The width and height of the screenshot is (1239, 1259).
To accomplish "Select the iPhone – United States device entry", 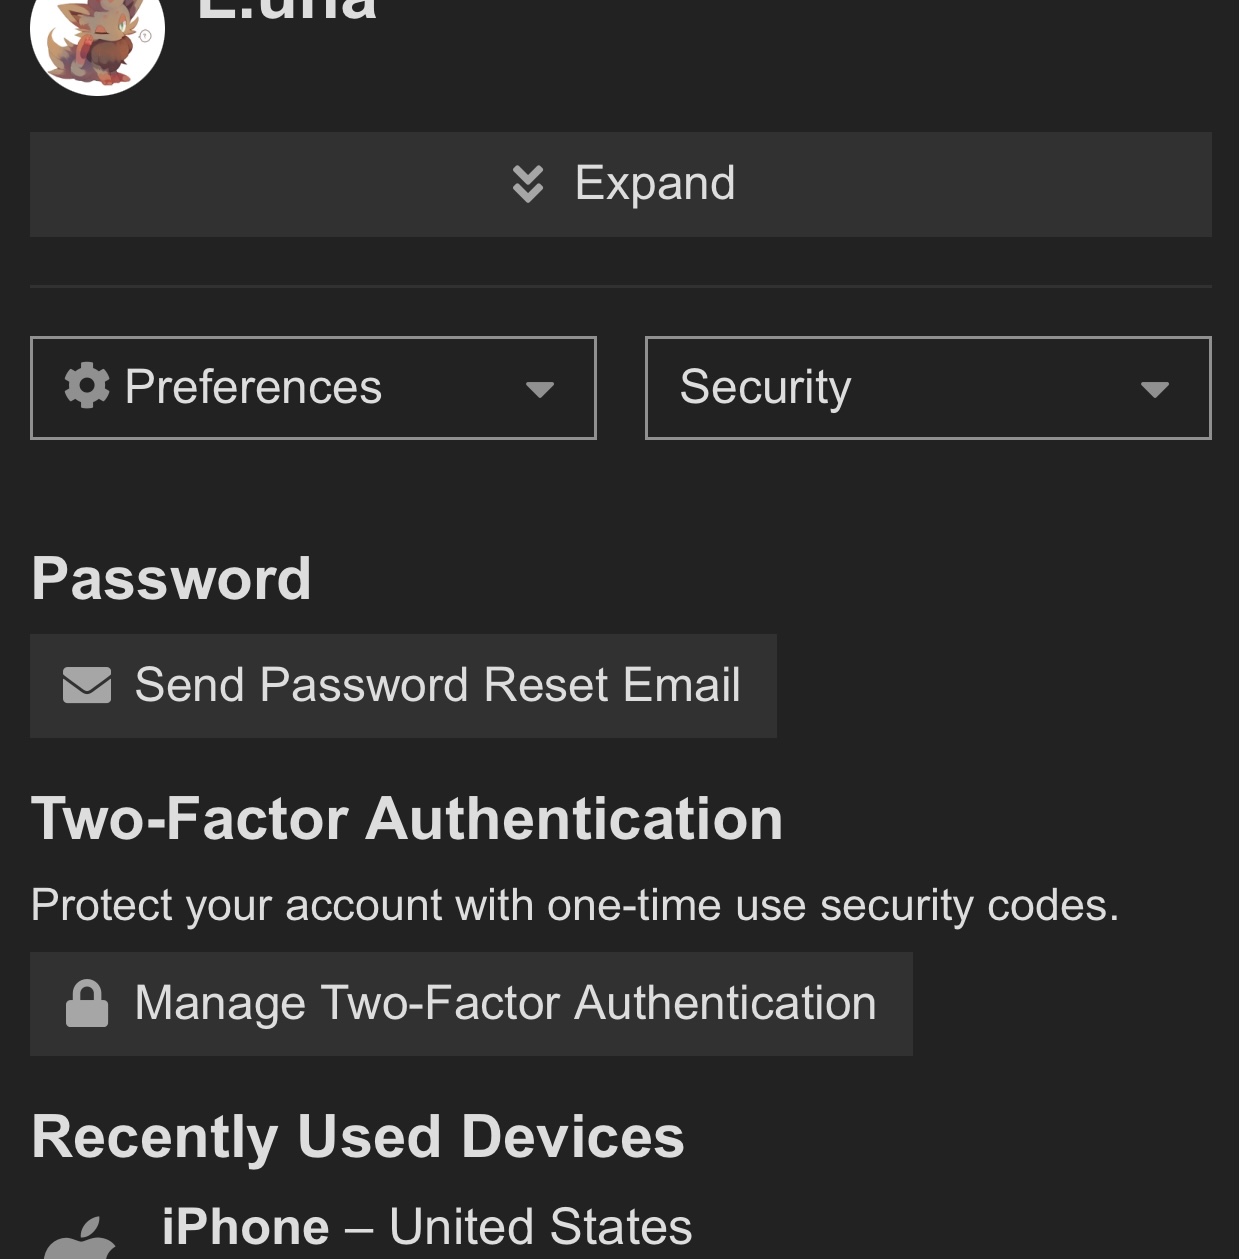I will click(427, 1227).
